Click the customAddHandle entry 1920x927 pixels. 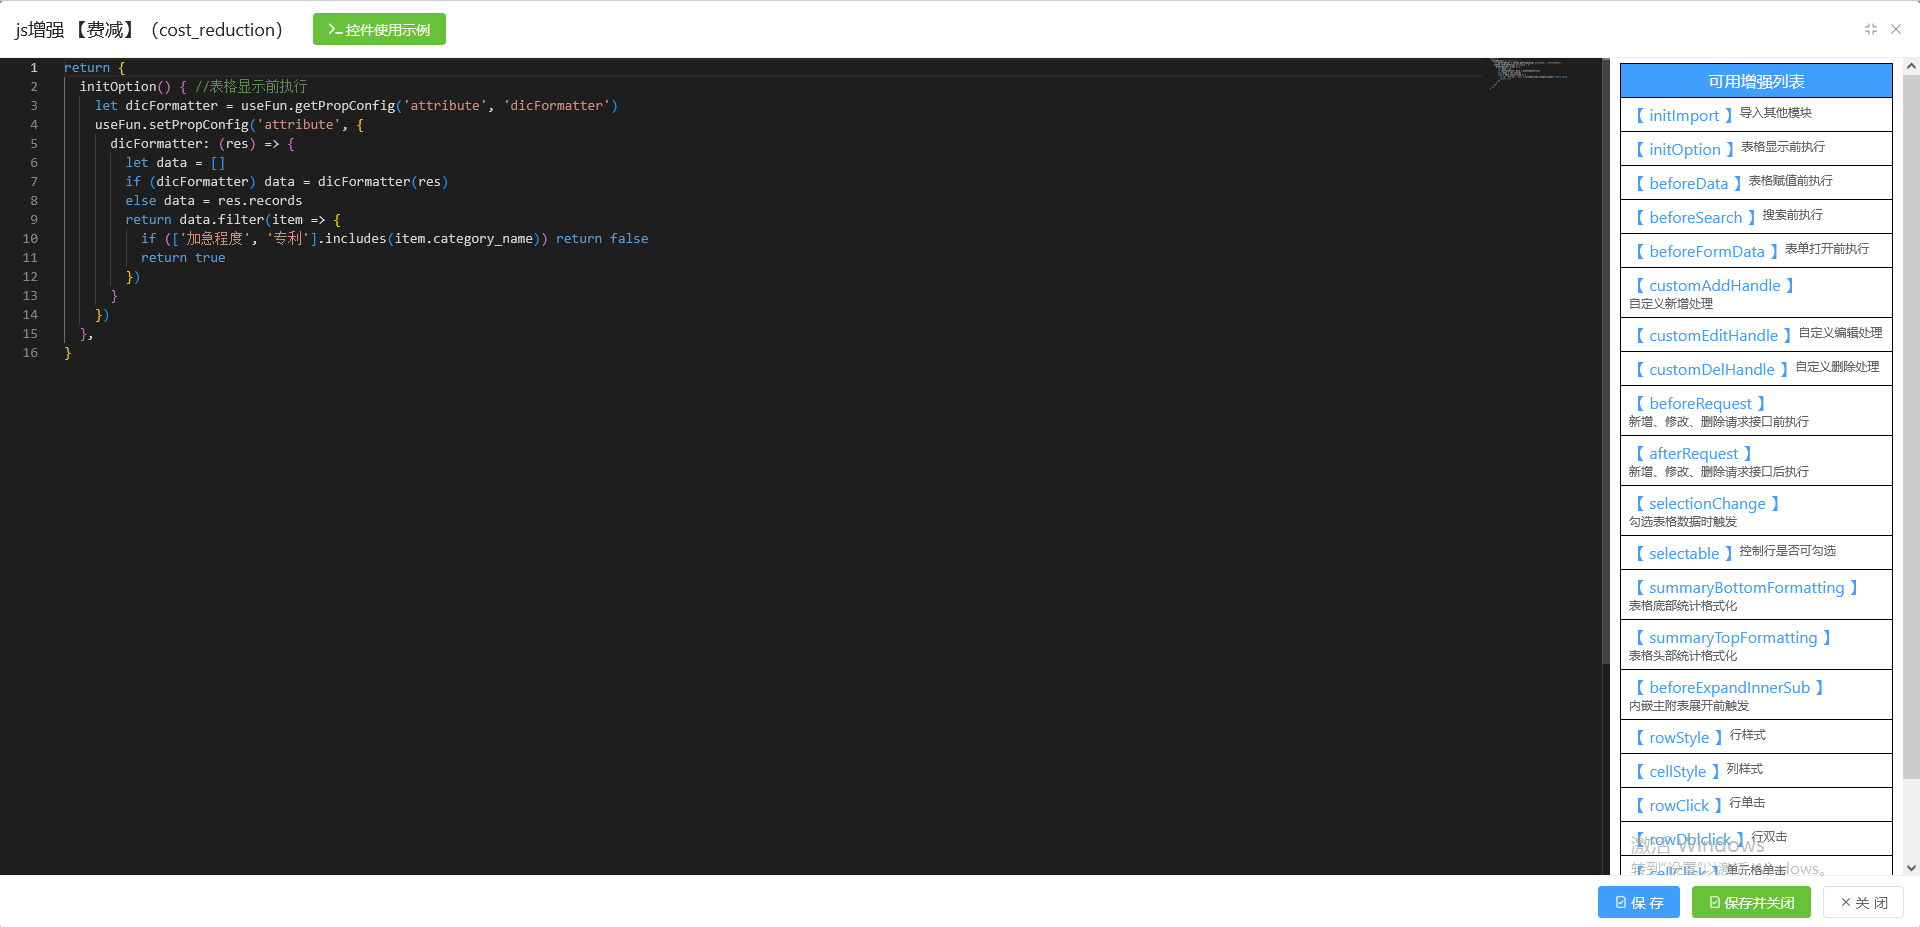coord(1714,286)
